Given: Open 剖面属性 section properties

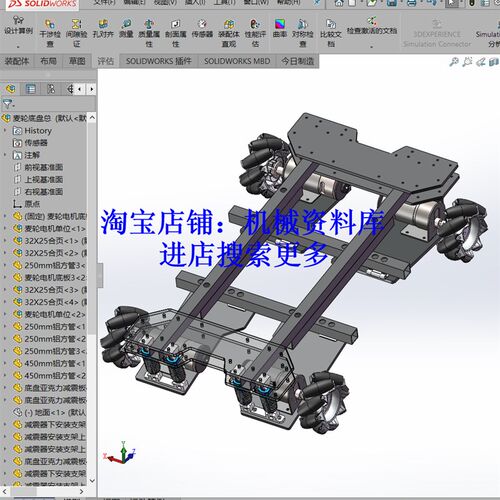Looking at the screenshot, I should pyautogui.click(x=176, y=33).
